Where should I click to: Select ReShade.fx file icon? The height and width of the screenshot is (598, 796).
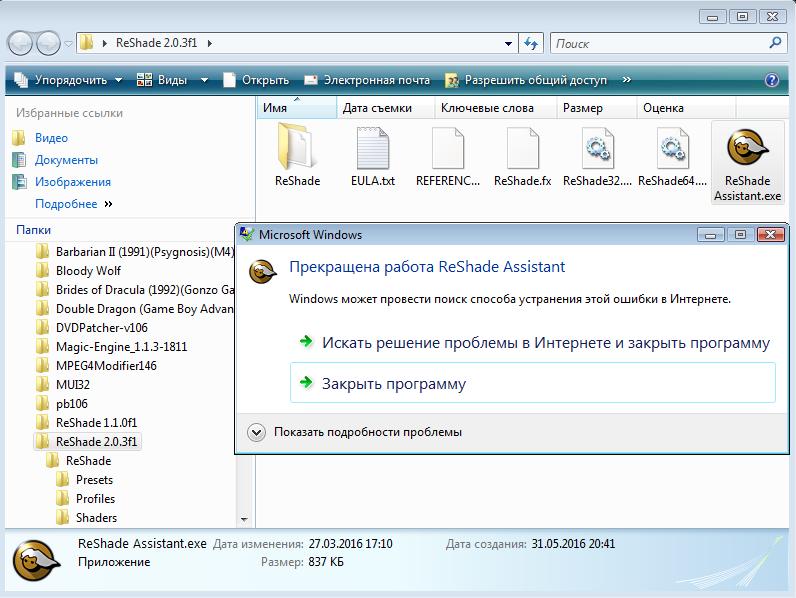tap(523, 148)
